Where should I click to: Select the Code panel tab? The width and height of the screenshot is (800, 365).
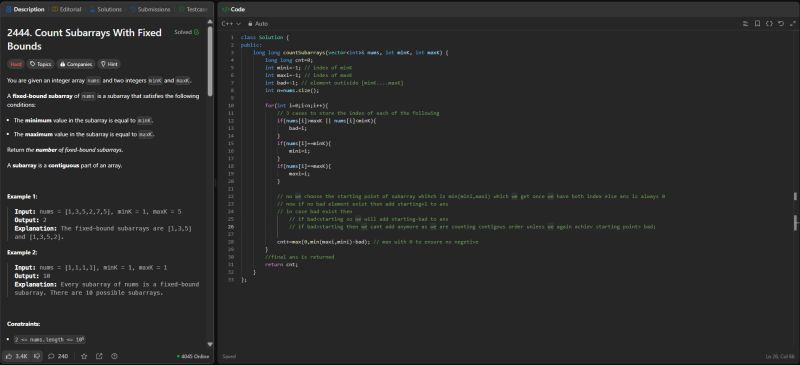pos(234,9)
